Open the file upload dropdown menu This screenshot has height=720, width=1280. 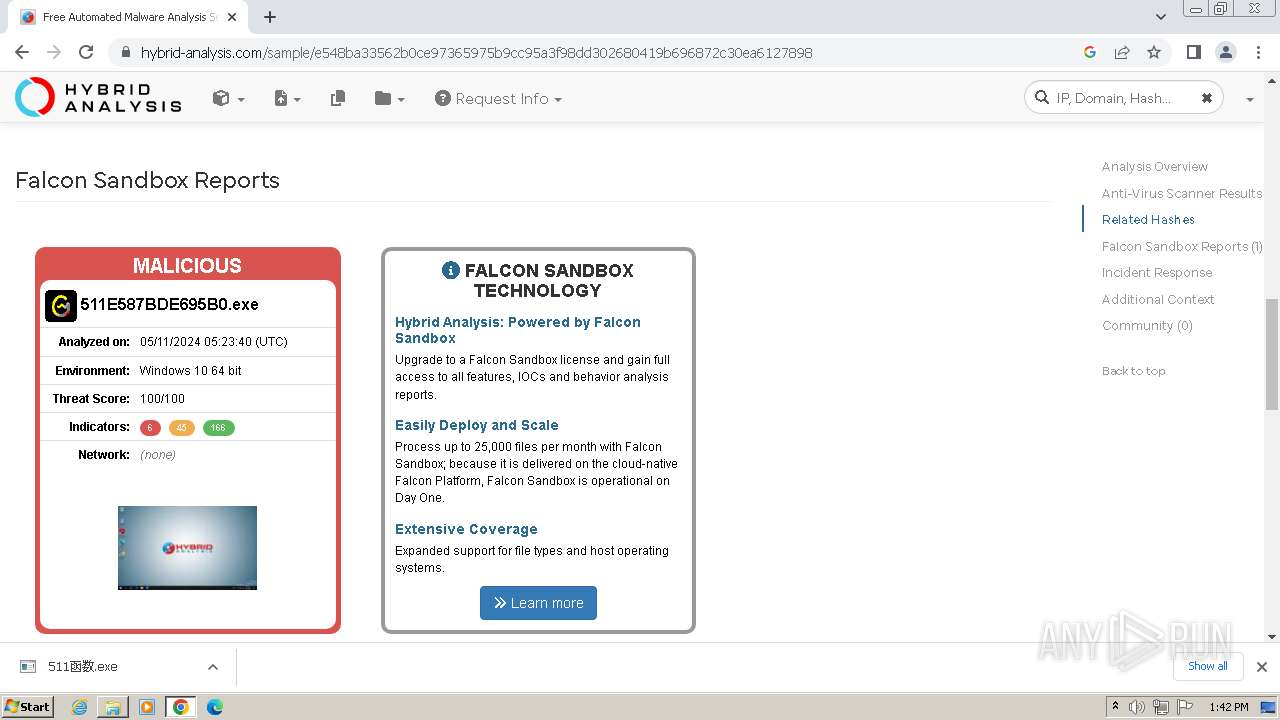point(287,98)
